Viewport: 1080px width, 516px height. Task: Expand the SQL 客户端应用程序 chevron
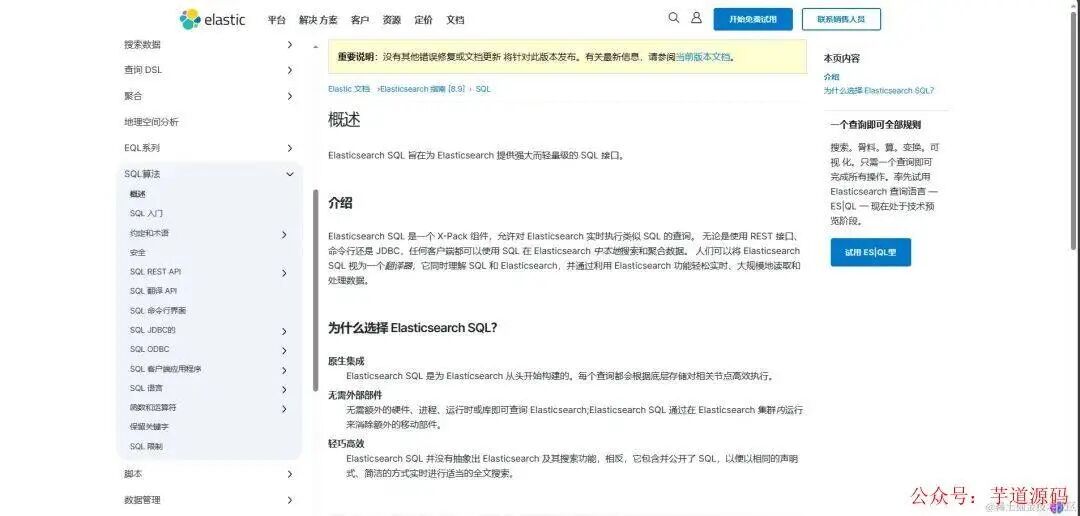pyautogui.click(x=284, y=371)
